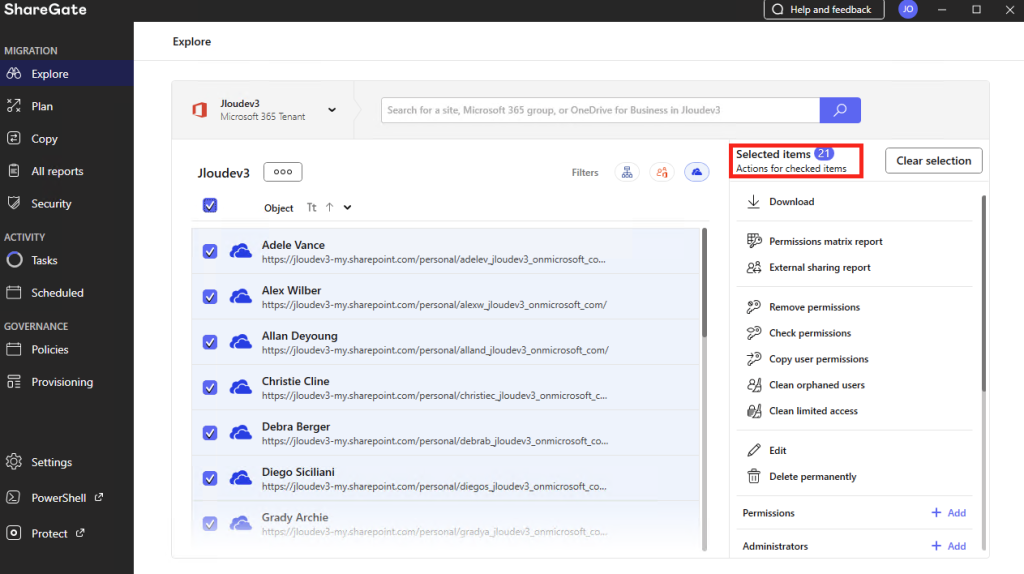Toggle the sites filter icon
1024x574 pixels.
(x=627, y=172)
